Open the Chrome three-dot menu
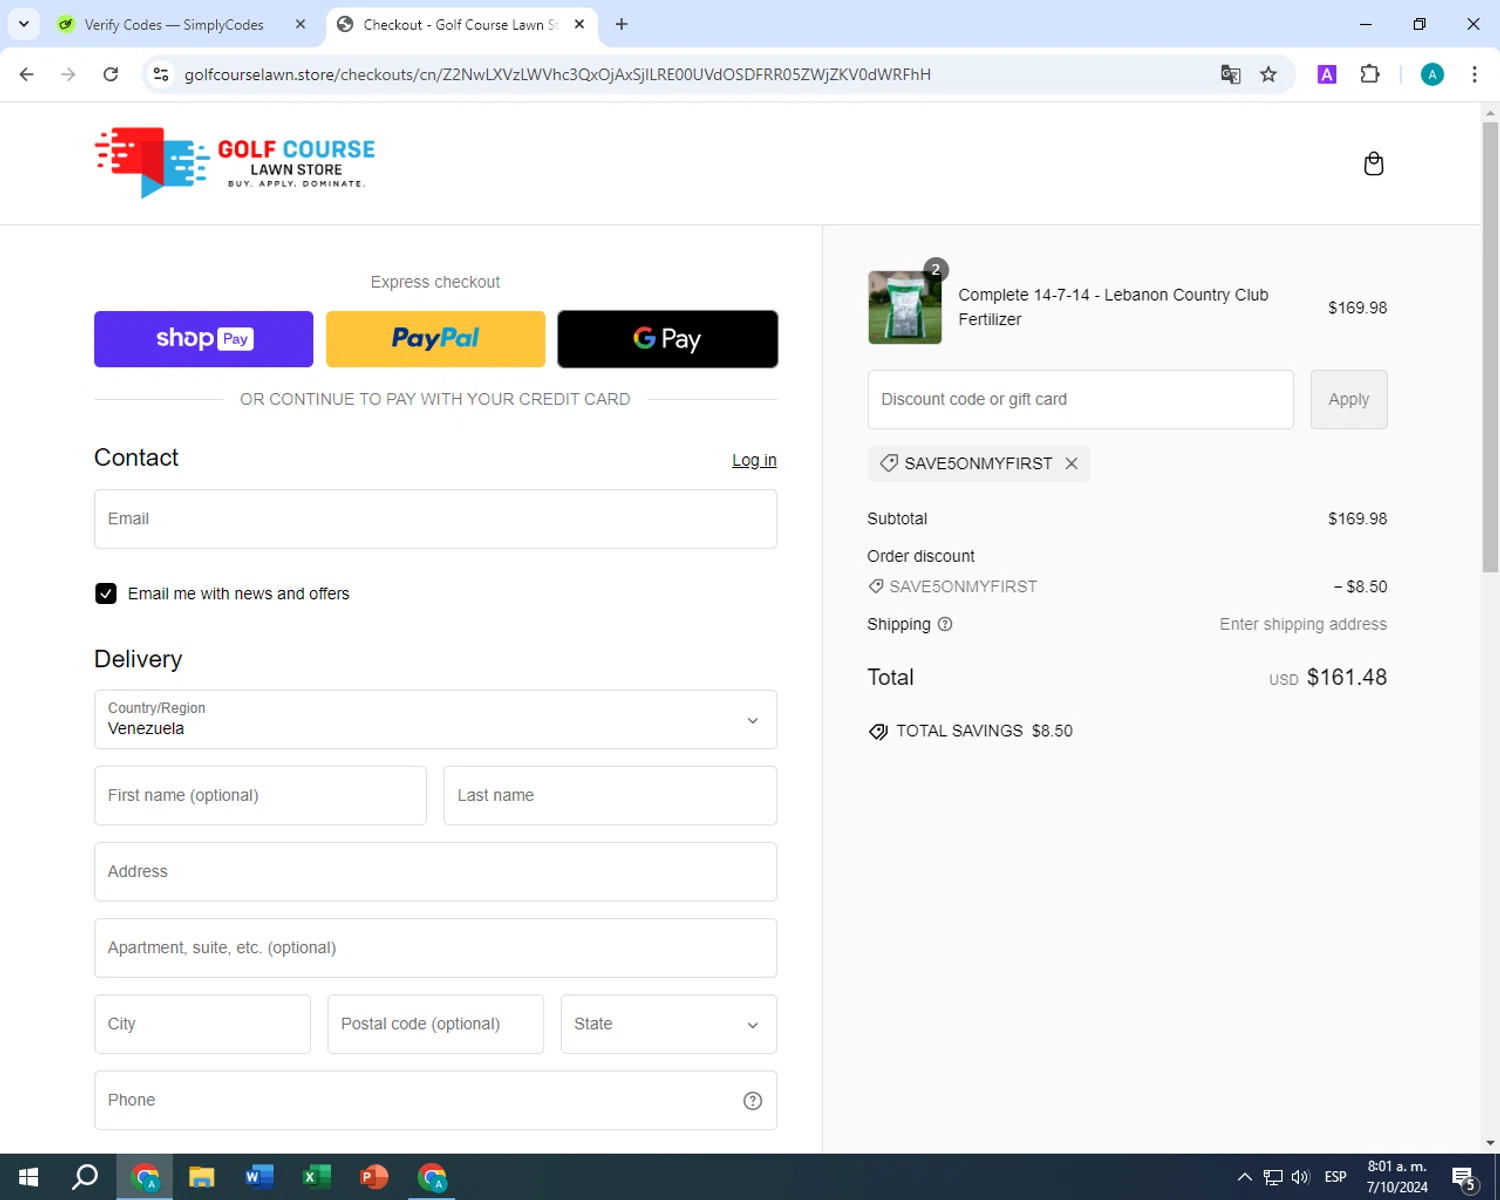The height and width of the screenshot is (1200, 1500). click(x=1474, y=74)
